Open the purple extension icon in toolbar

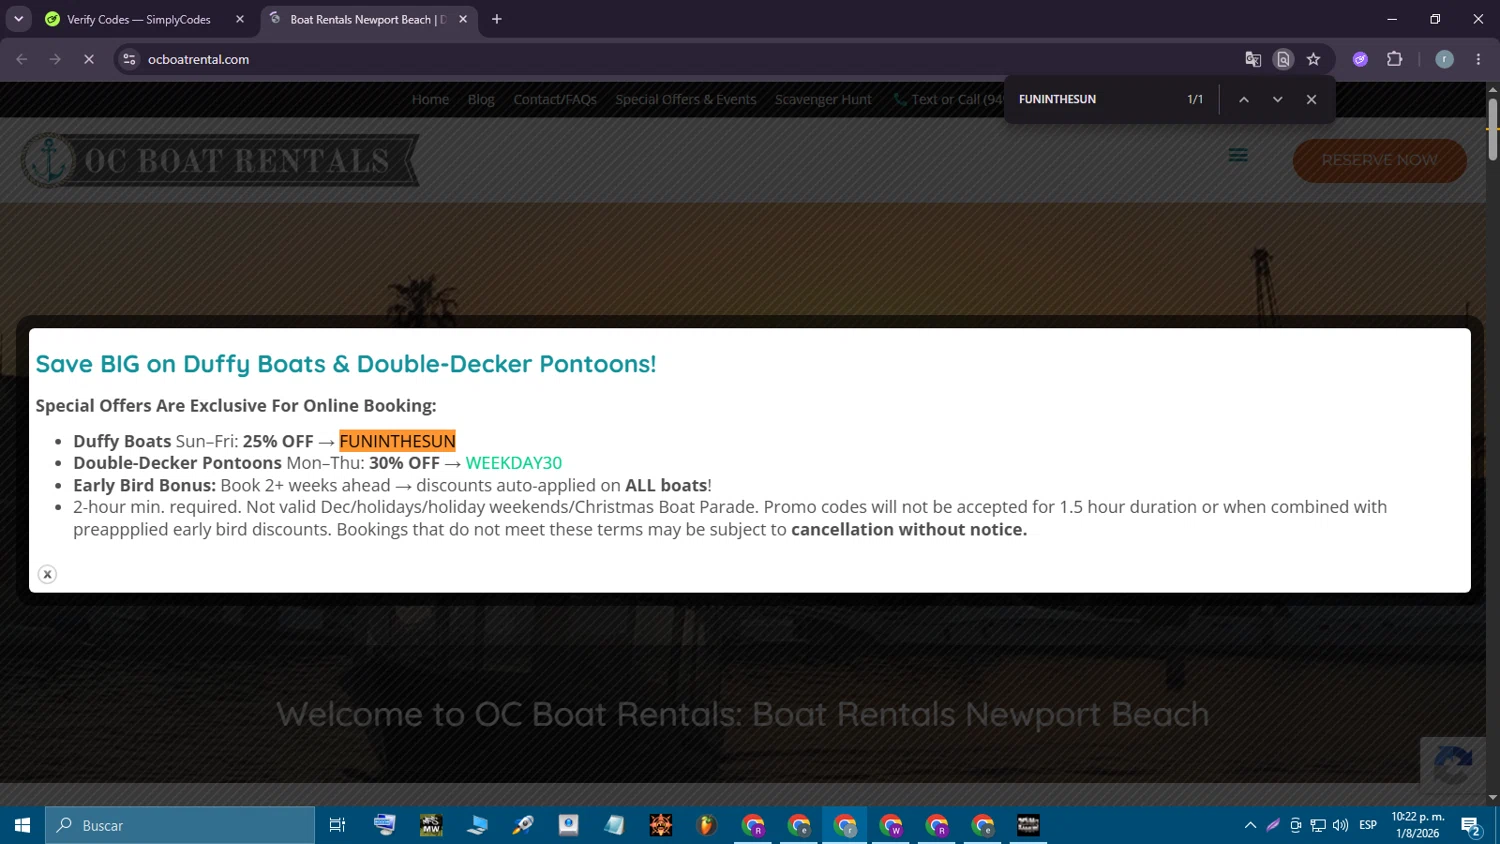click(1360, 59)
